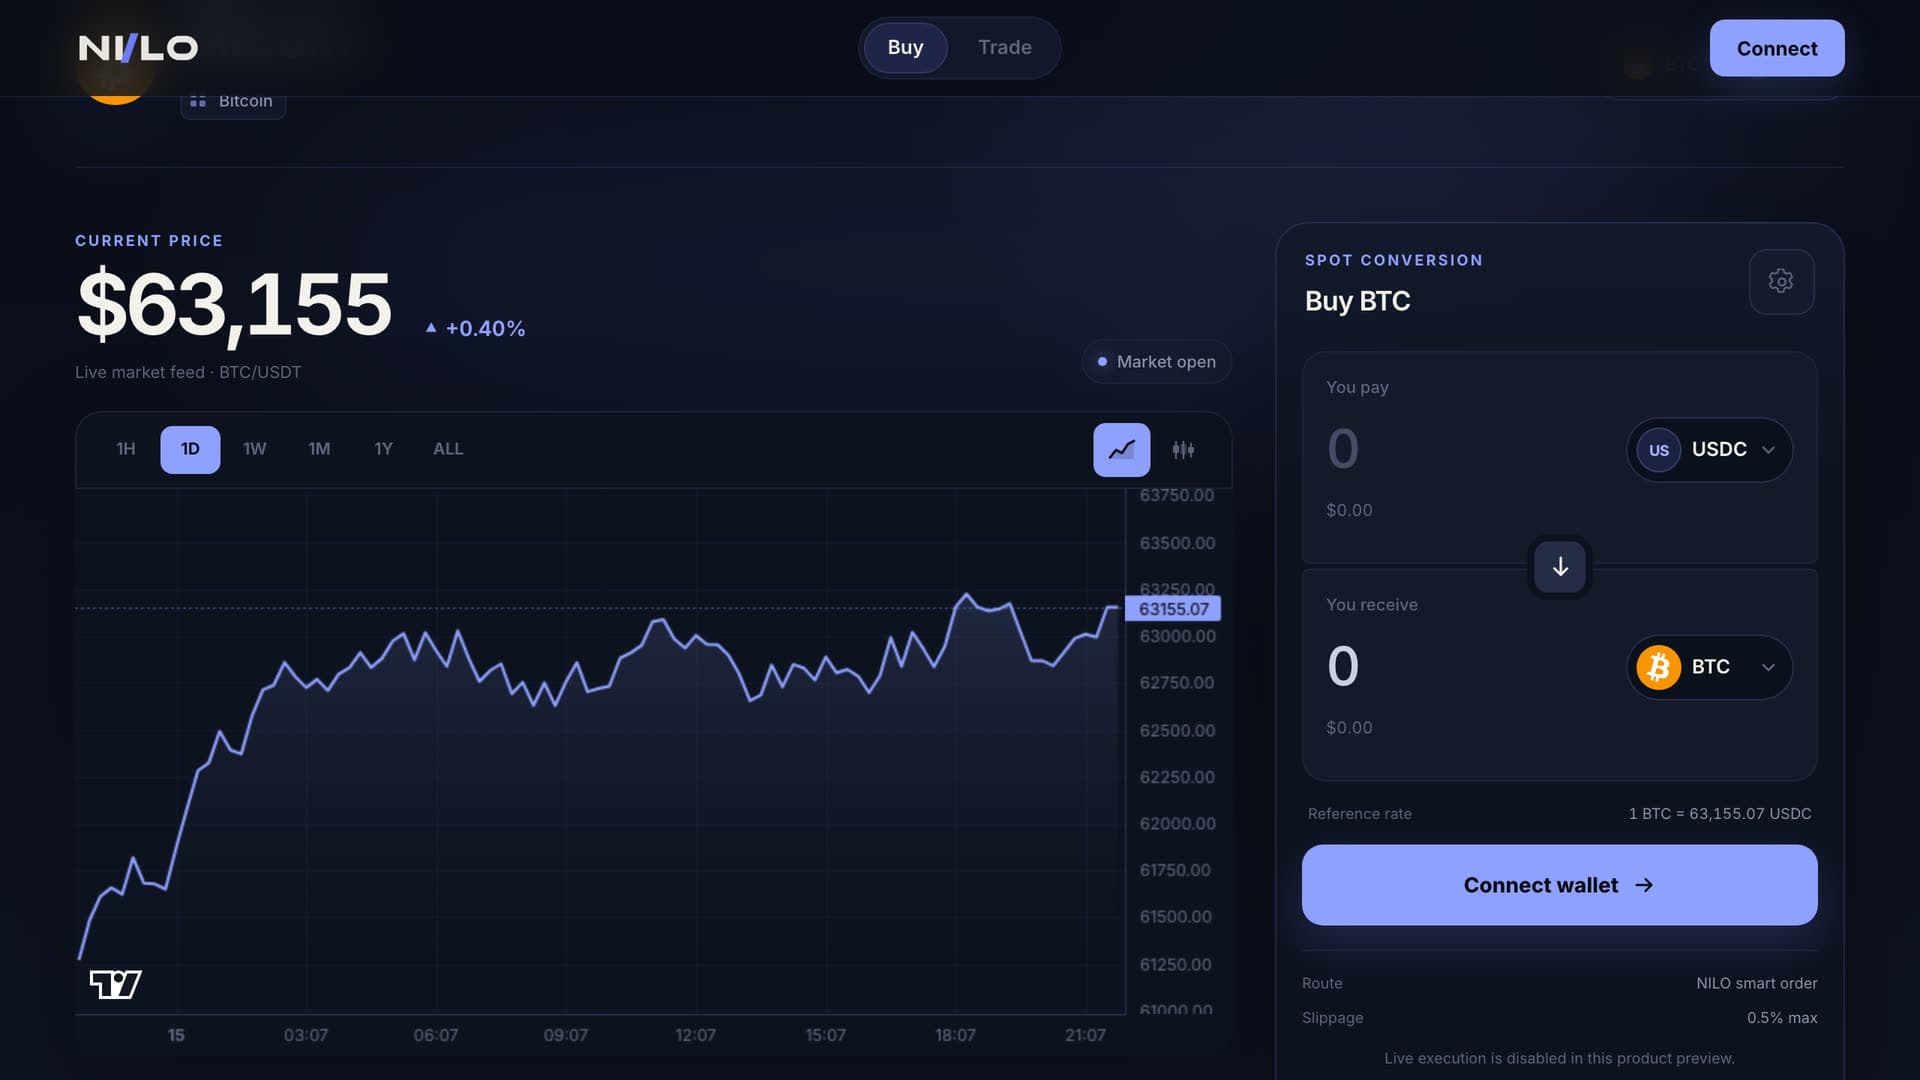Switch to the Buy tab
Image resolution: width=1920 pixels, height=1080 pixels.
coord(905,47)
